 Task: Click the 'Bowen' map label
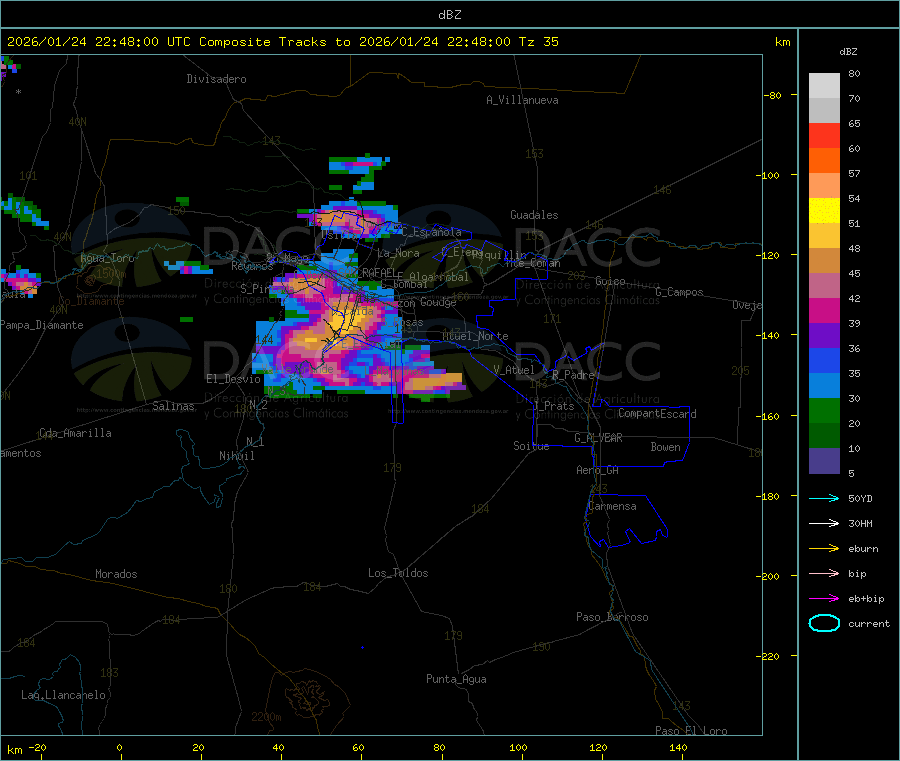pyautogui.click(x=666, y=447)
